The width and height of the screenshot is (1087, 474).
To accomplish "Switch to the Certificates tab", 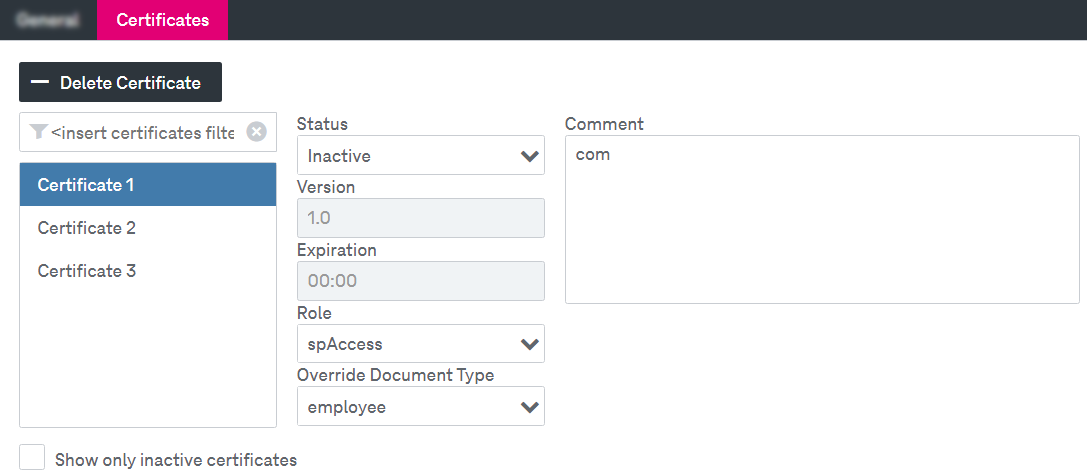I will [163, 20].
